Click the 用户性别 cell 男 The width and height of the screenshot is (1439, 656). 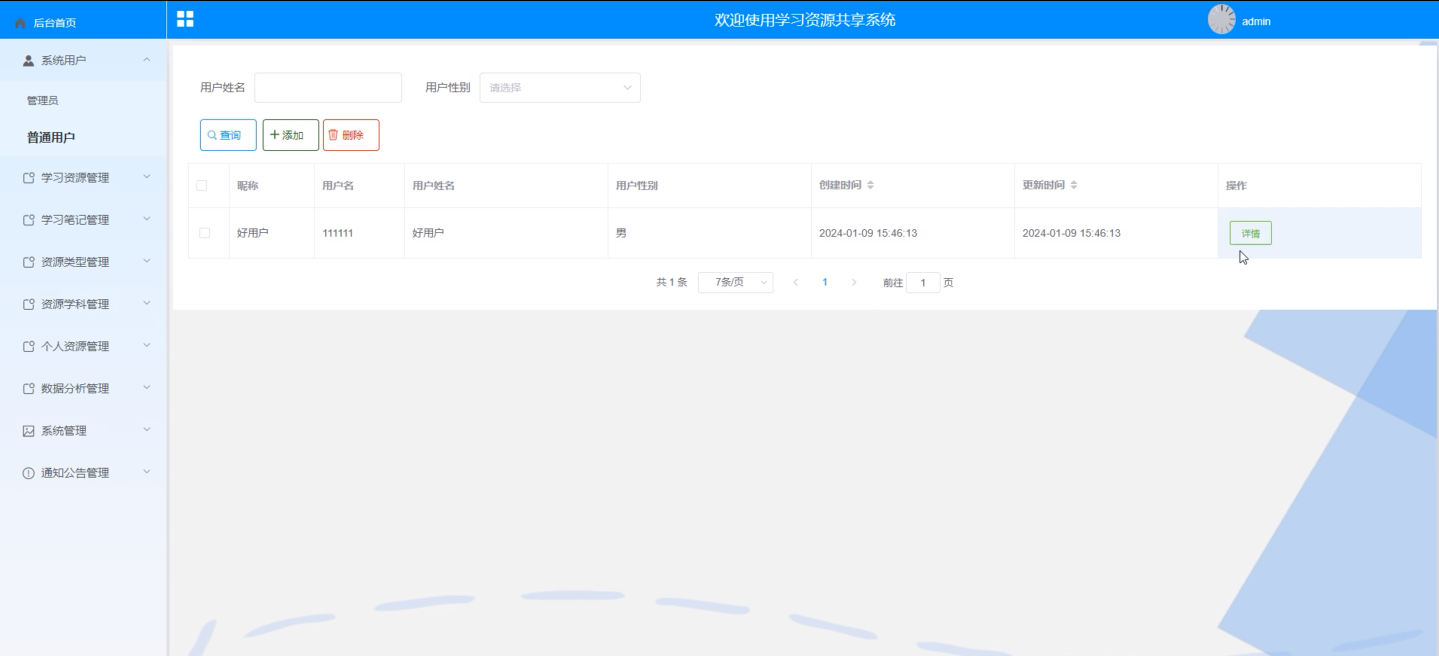(x=621, y=233)
